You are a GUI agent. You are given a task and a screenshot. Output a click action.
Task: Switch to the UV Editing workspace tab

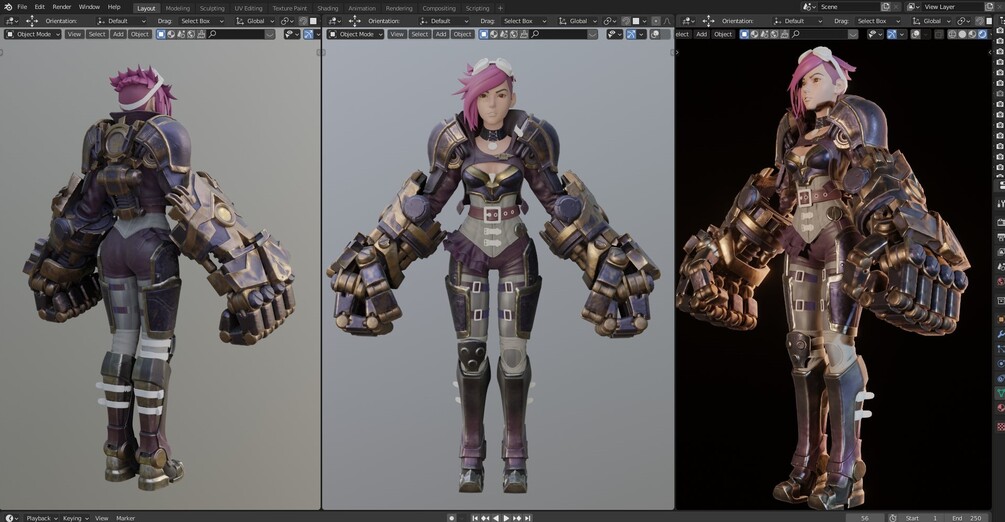248,8
